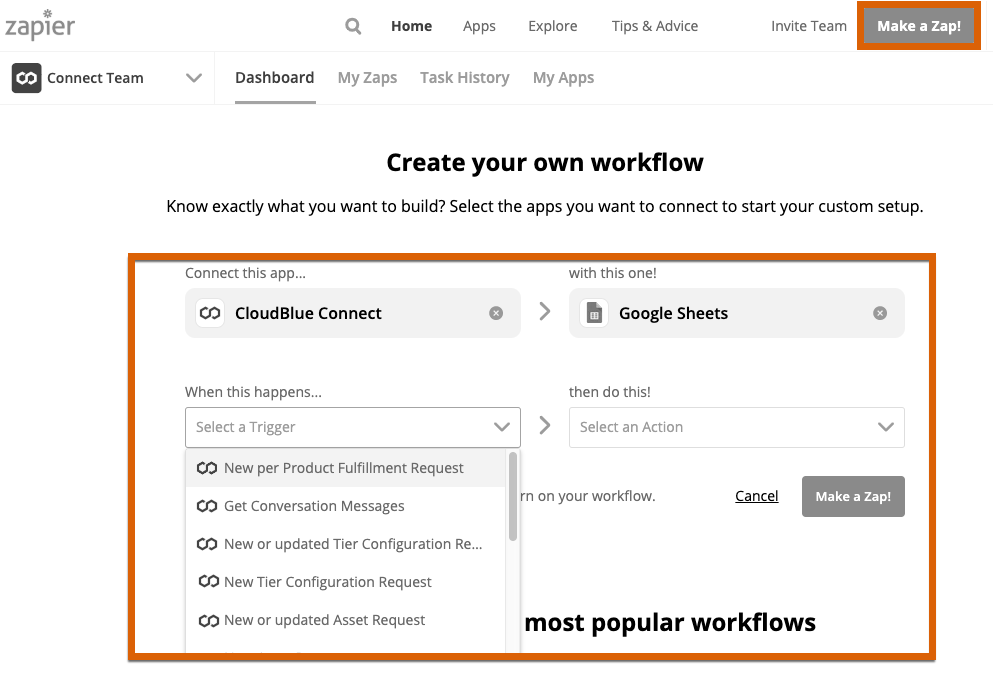This screenshot has width=993, height=685.
Task: Click the Zapier logo
Action: click(x=40, y=25)
